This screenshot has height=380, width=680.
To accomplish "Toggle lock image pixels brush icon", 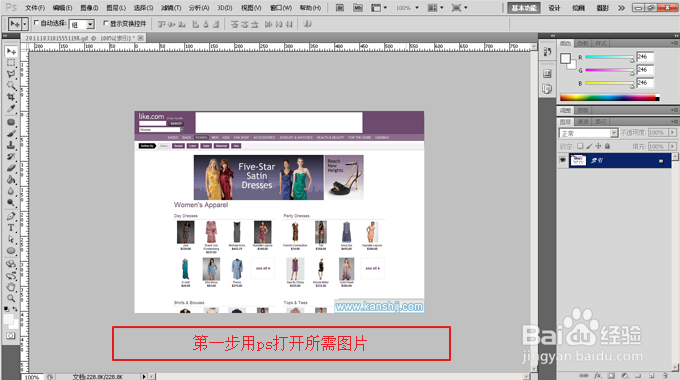I will tap(589, 146).
